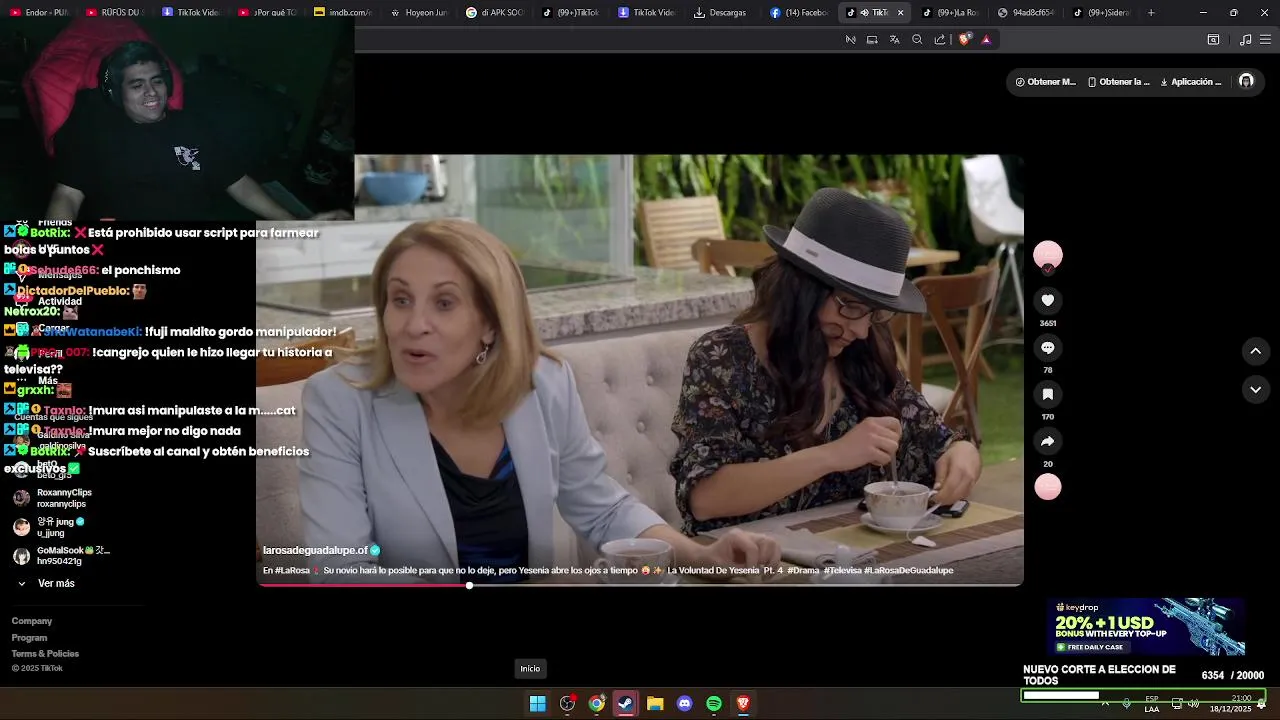Switch to the Endor - PUI browser tab
Screen dimensions: 1280x720
tap(40, 13)
